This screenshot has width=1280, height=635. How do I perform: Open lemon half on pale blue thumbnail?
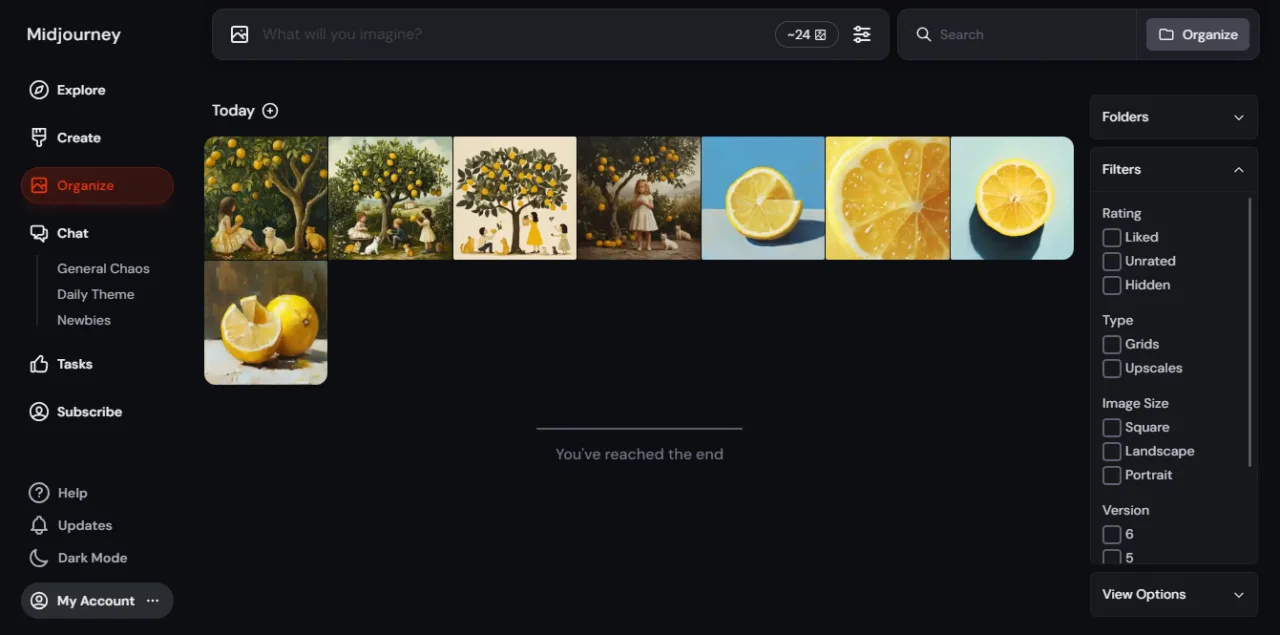pyautogui.click(x=1012, y=198)
